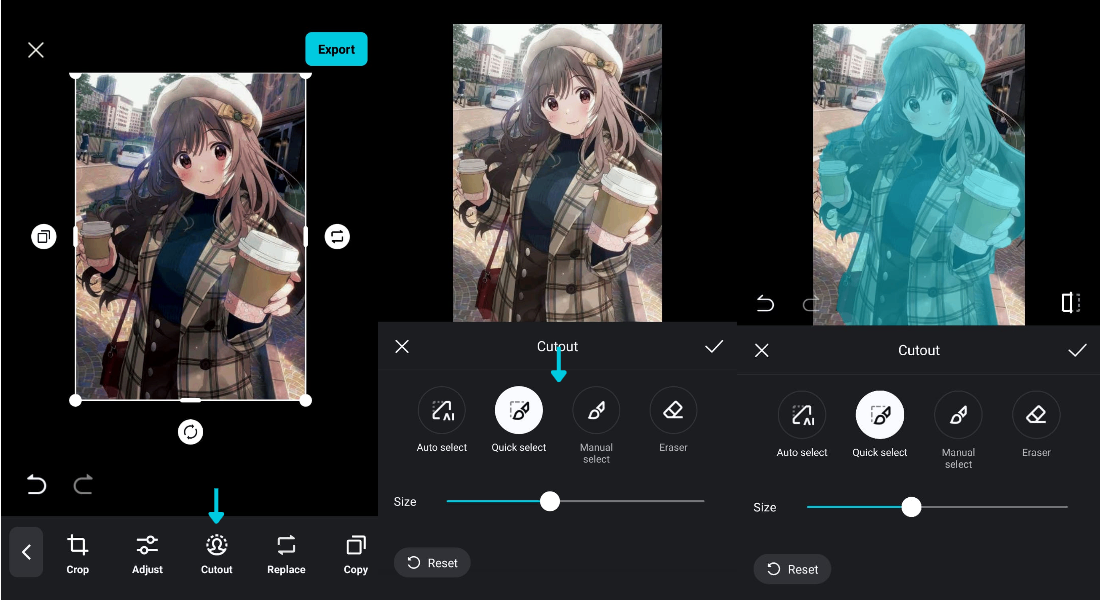The width and height of the screenshot is (1100, 600).
Task: Choose Manual select in the right panel
Action: coord(958,431)
